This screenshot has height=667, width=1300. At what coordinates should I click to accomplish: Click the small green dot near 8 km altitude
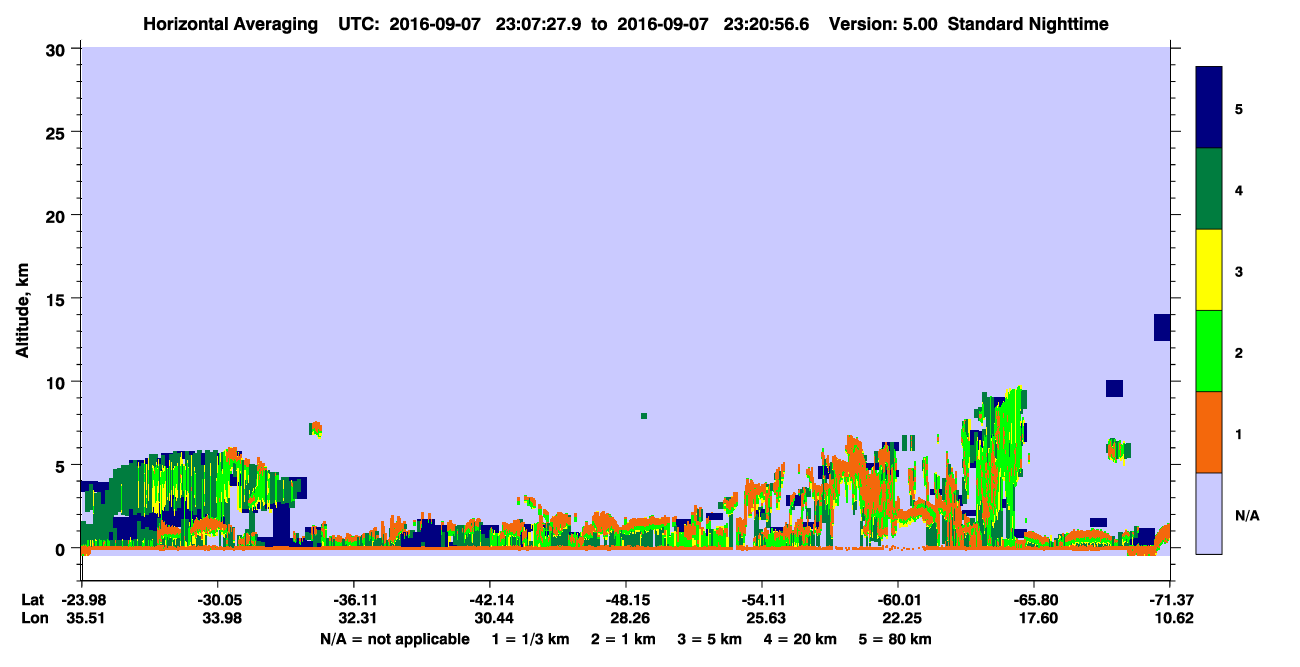tap(644, 416)
